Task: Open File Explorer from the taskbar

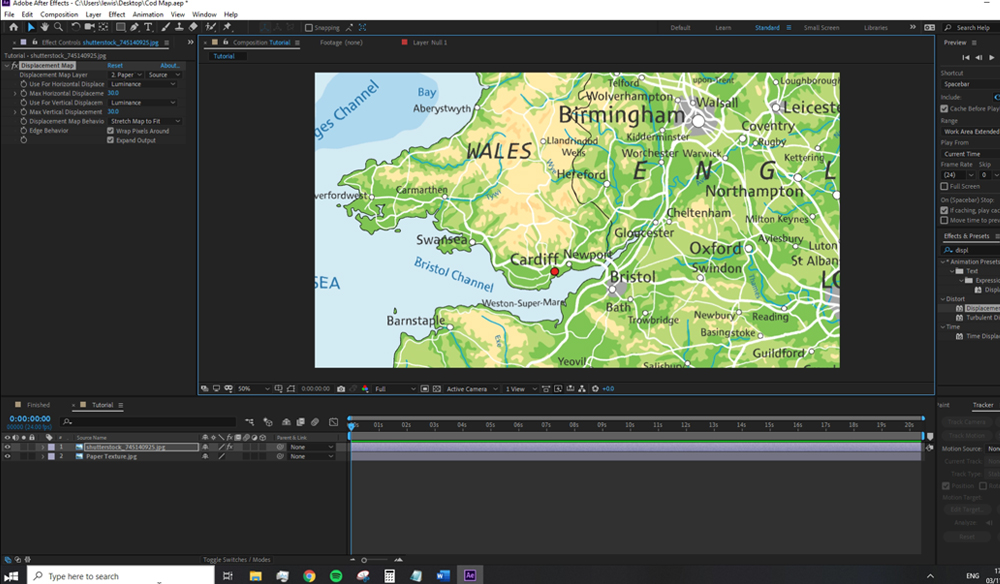Action: tap(255, 576)
